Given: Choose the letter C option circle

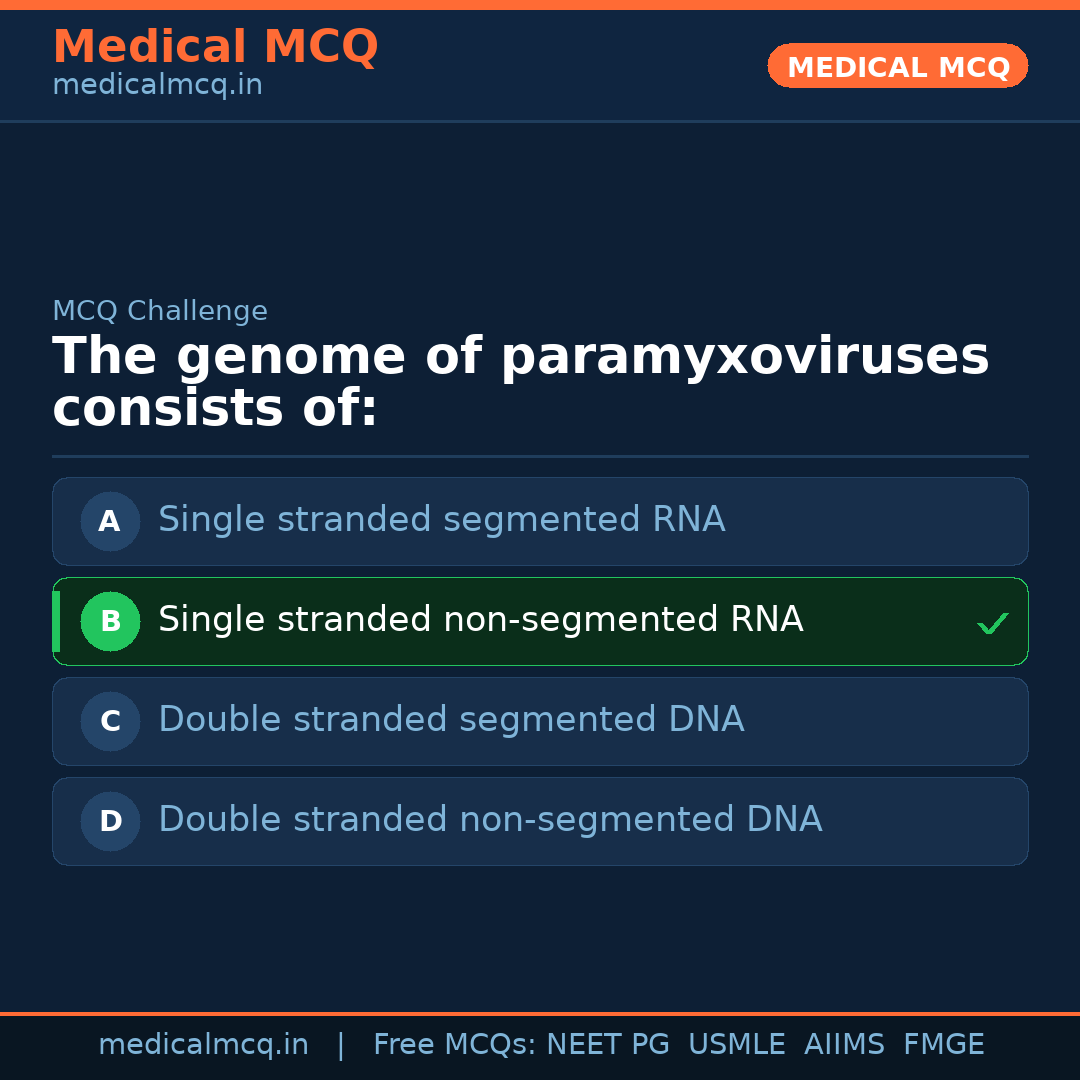Looking at the screenshot, I should [x=110, y=721].
